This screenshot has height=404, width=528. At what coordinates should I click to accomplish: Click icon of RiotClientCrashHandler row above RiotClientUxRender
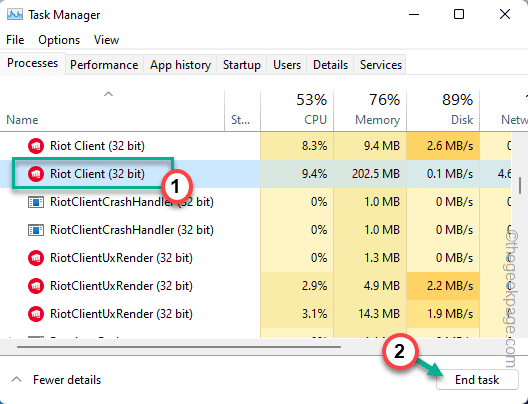coord(36,230)
